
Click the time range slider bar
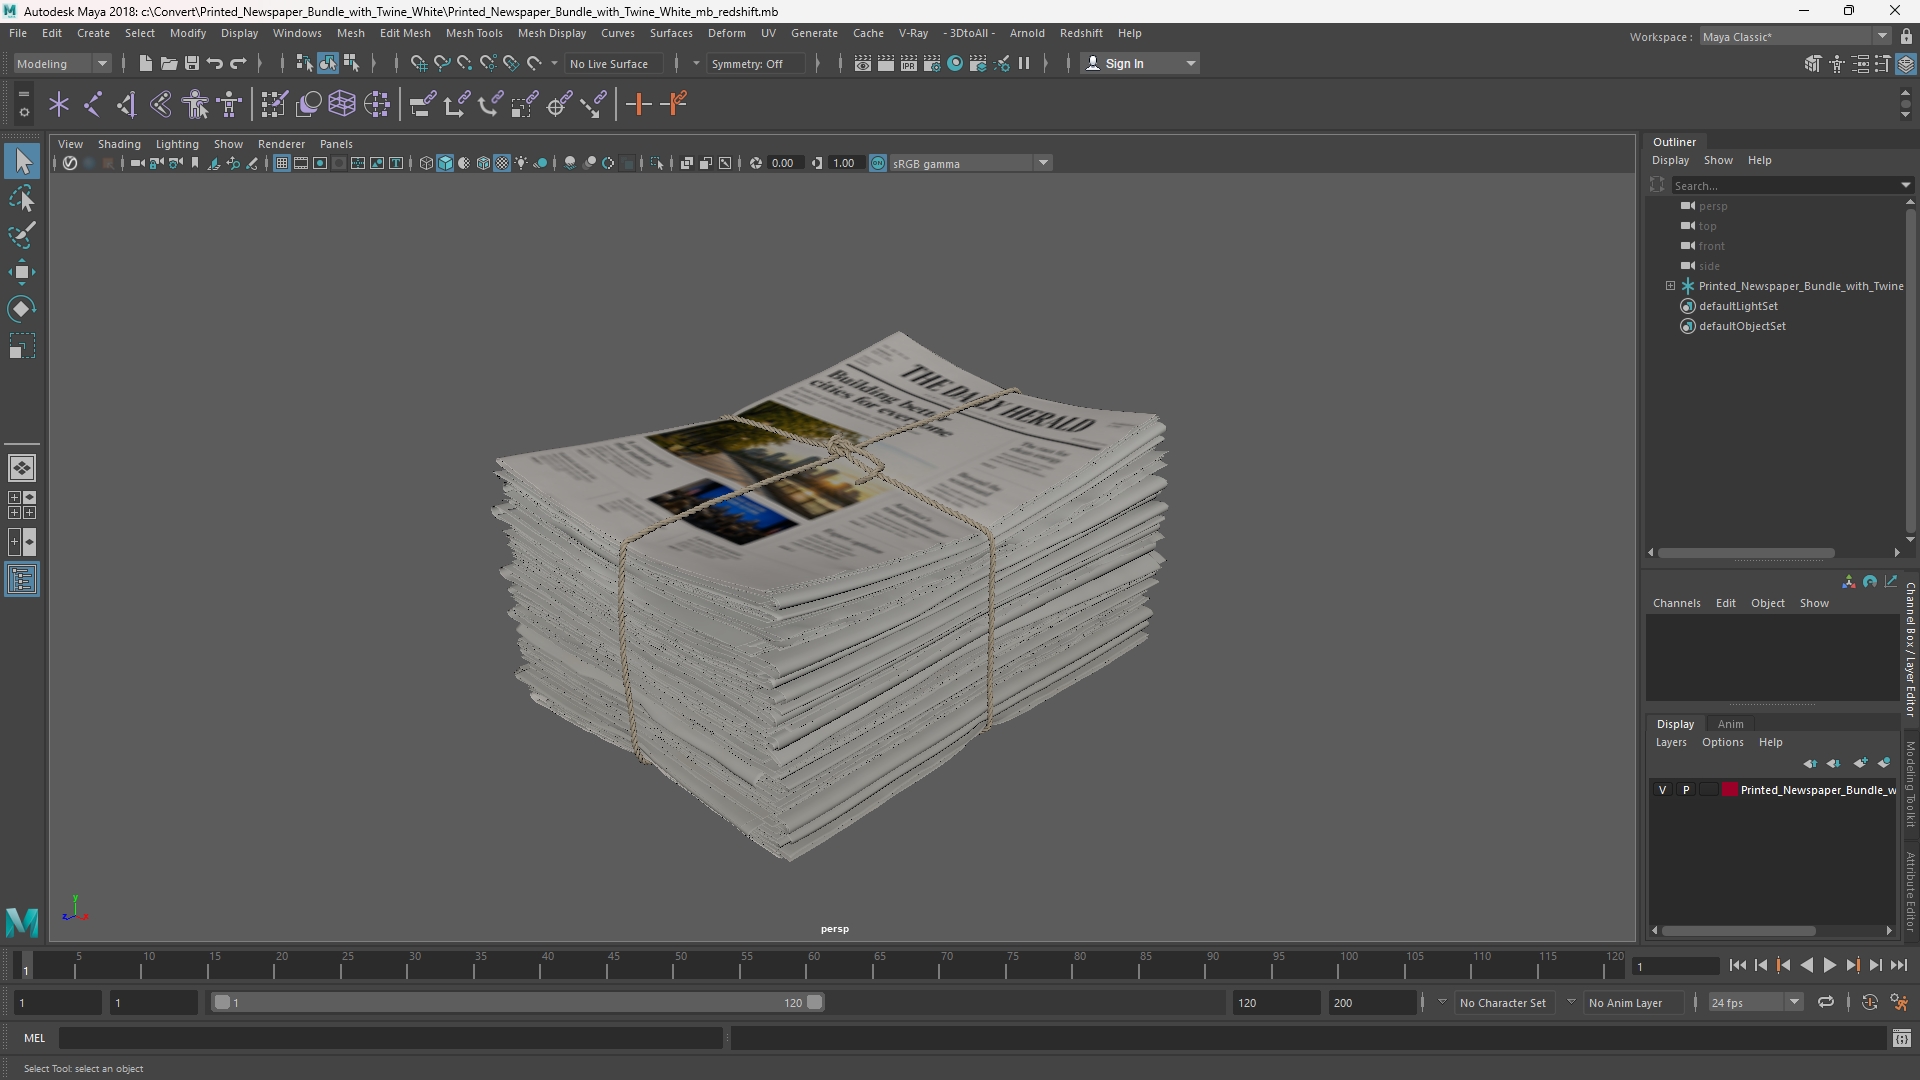click(518, 1002)
